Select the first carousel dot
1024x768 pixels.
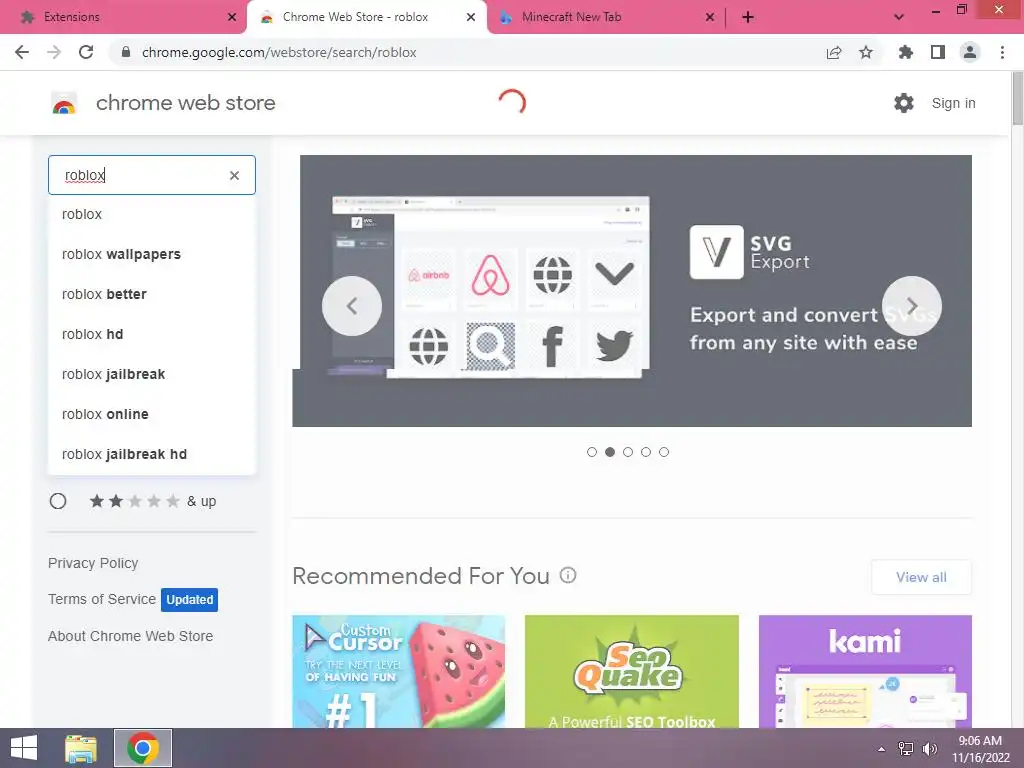[592, 452]
